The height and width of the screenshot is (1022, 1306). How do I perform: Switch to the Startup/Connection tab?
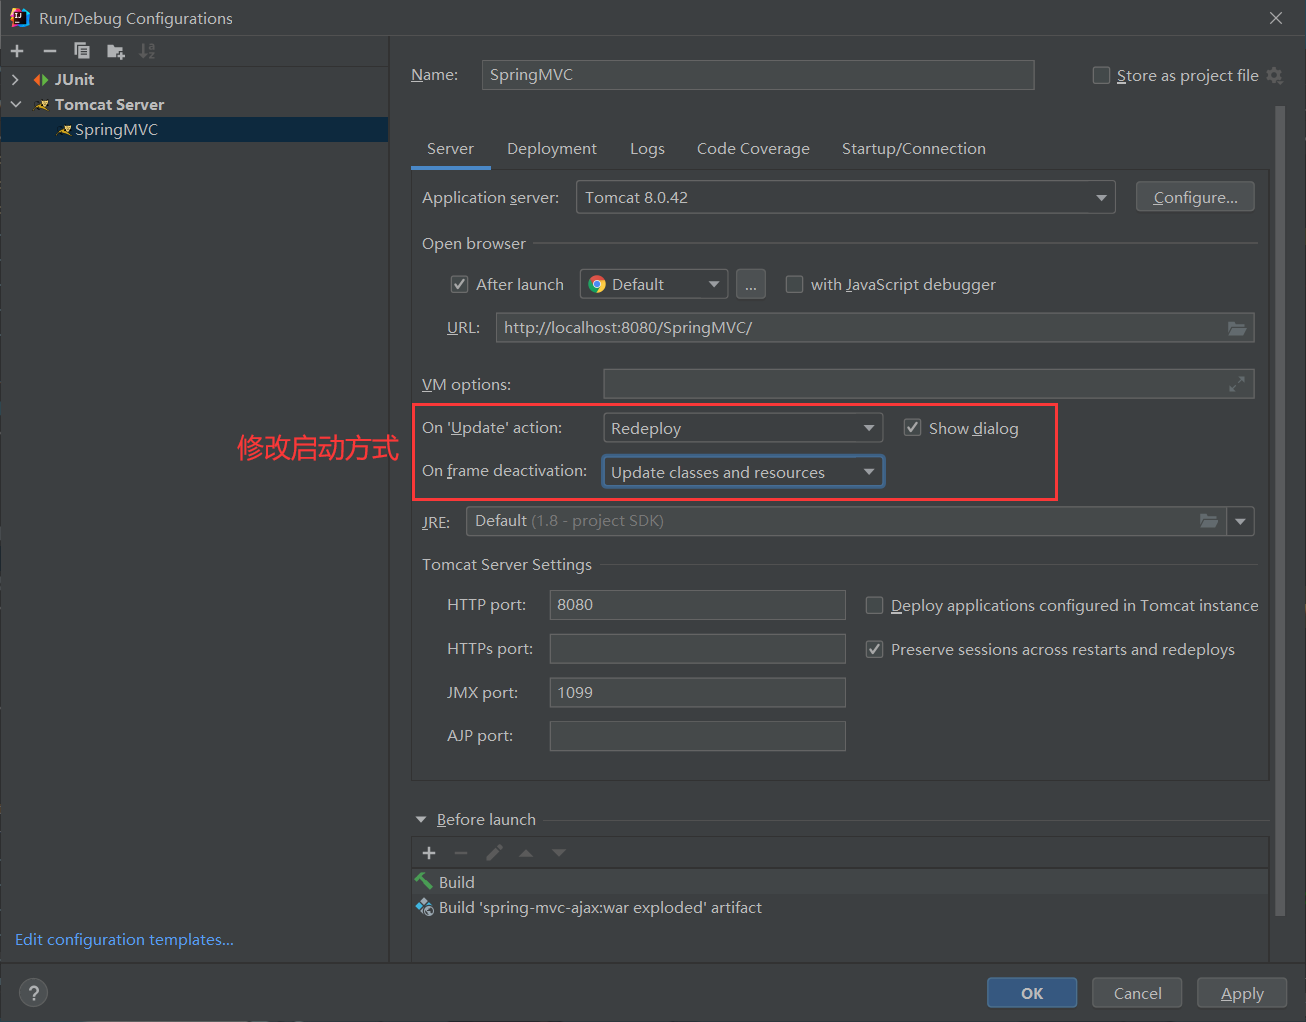tap(914, 148)
